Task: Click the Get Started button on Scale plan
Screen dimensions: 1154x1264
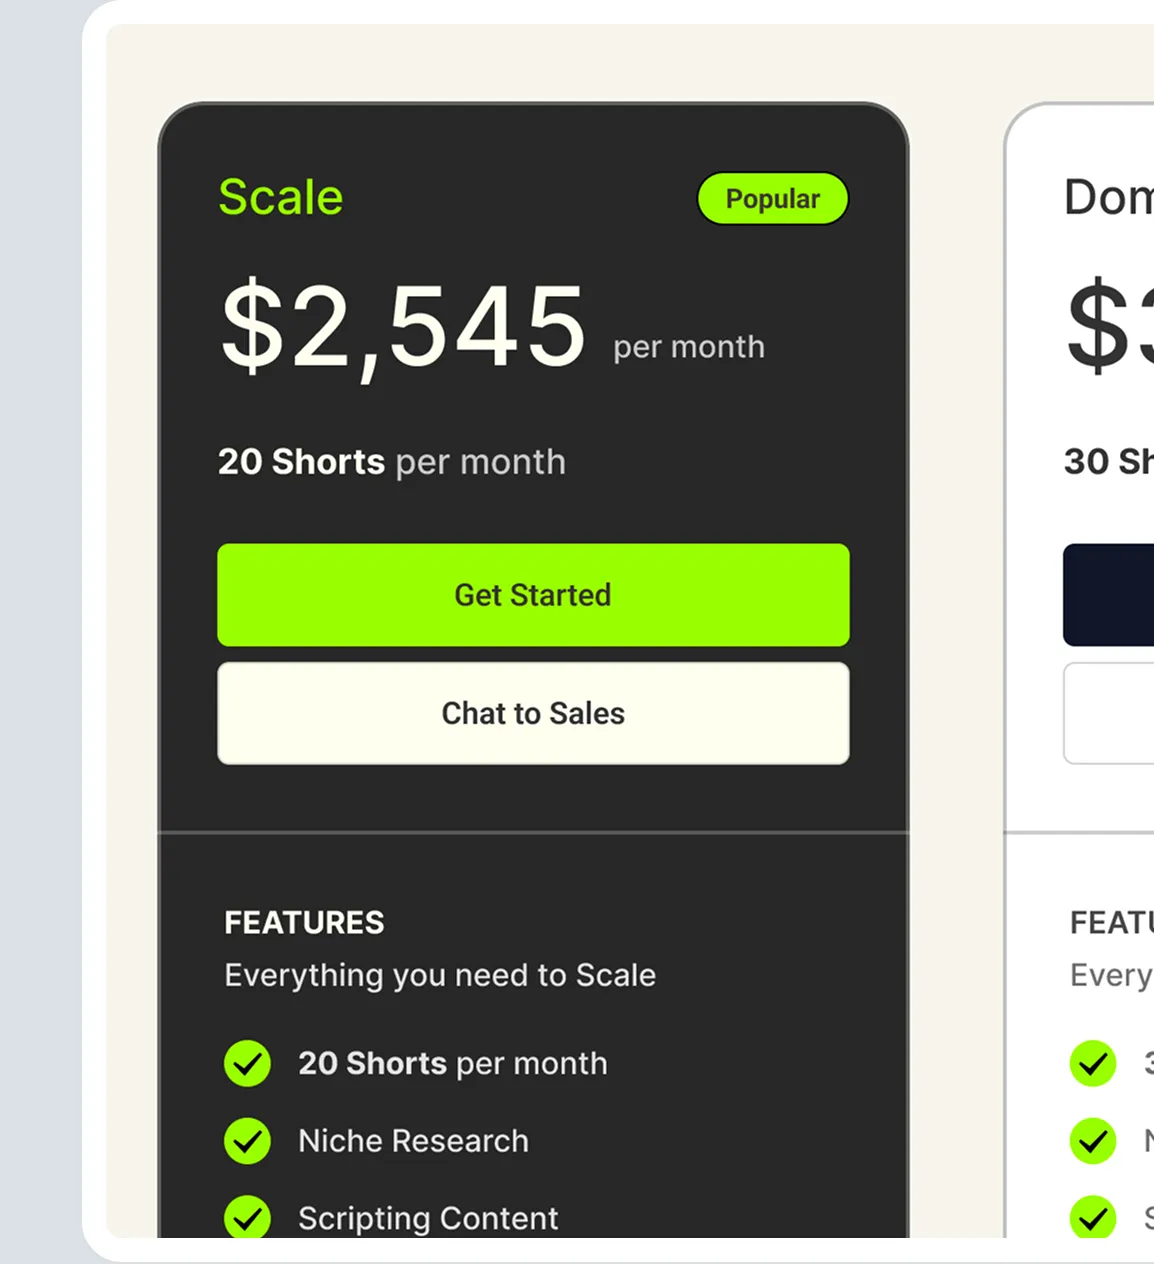Action: coord(533,595)
